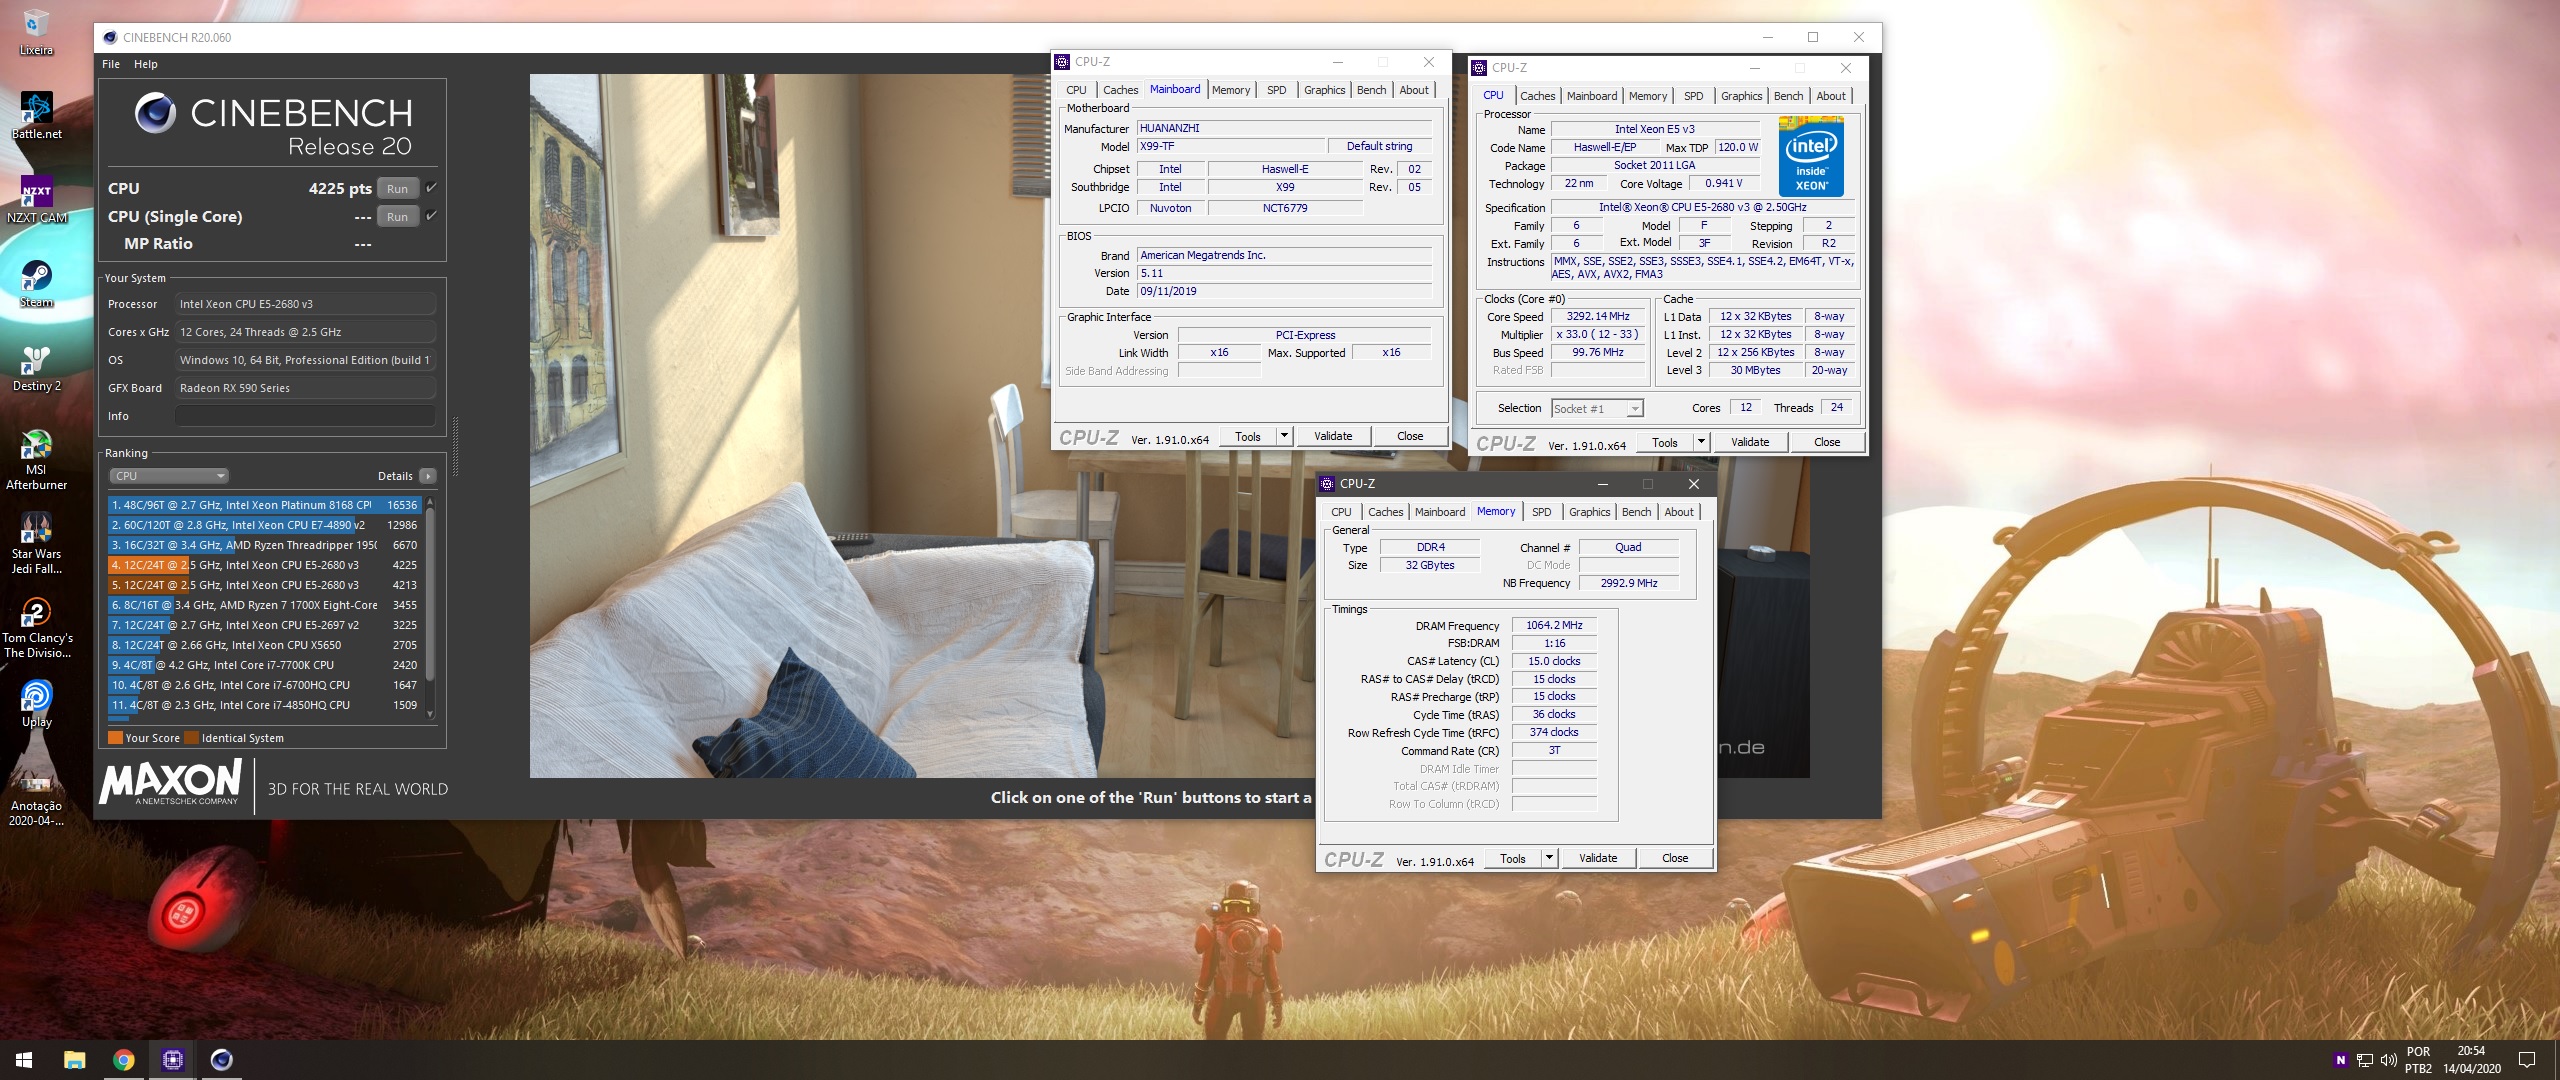Open the Lixeira recycle bin desktop icon
Screen dimensions: 2560x1080
(36, 32)
